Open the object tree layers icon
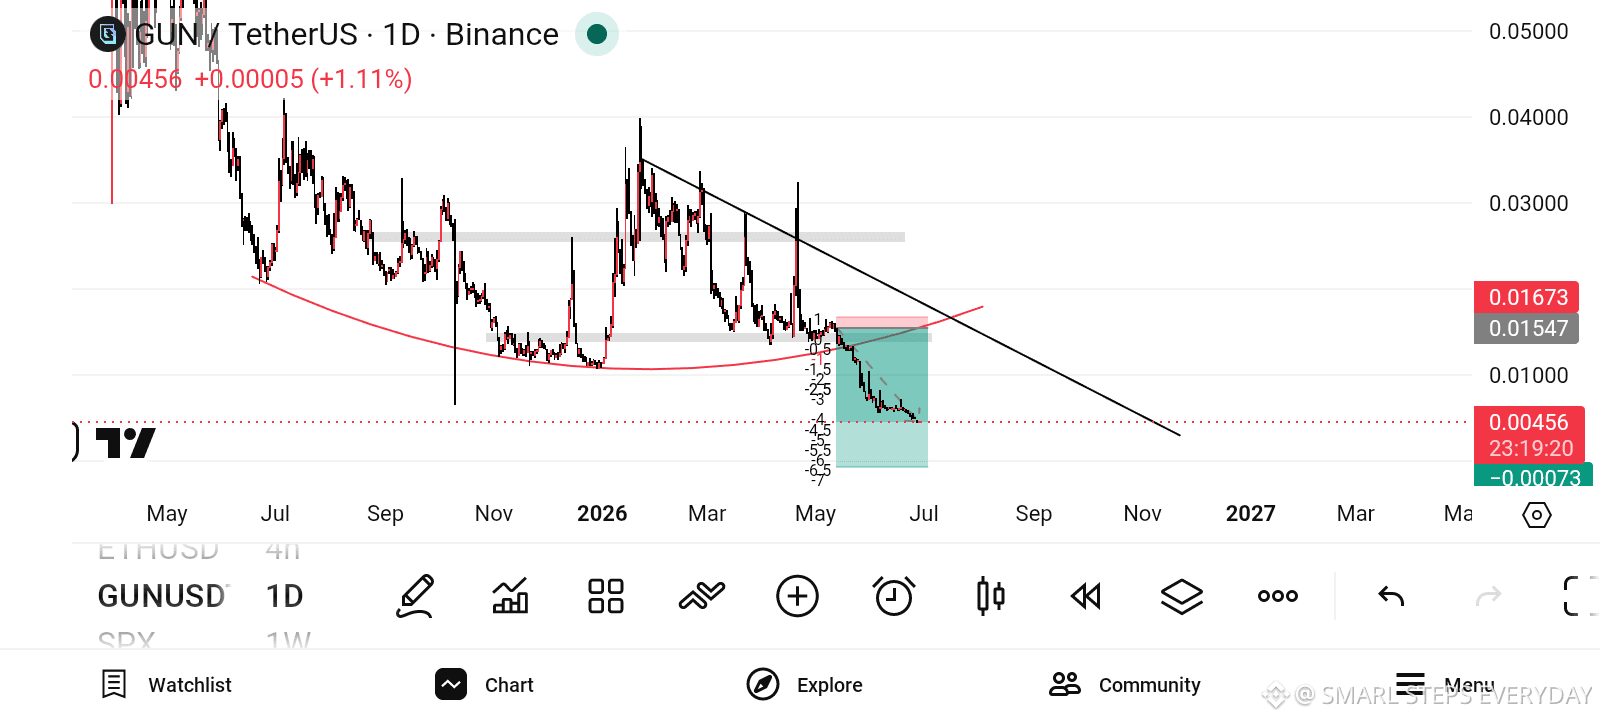1600x720 pixels. pos(1182,596)
